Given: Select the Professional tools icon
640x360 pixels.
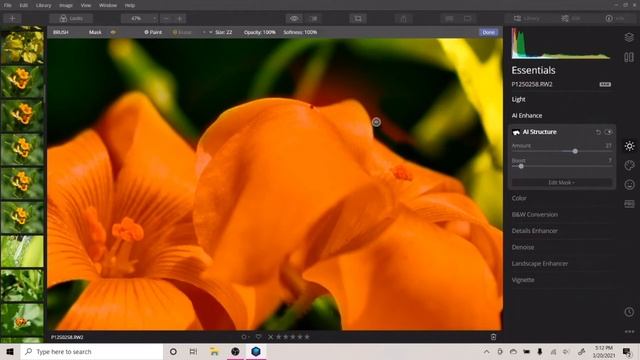Looking at the screenshot, I should point(629,204).
